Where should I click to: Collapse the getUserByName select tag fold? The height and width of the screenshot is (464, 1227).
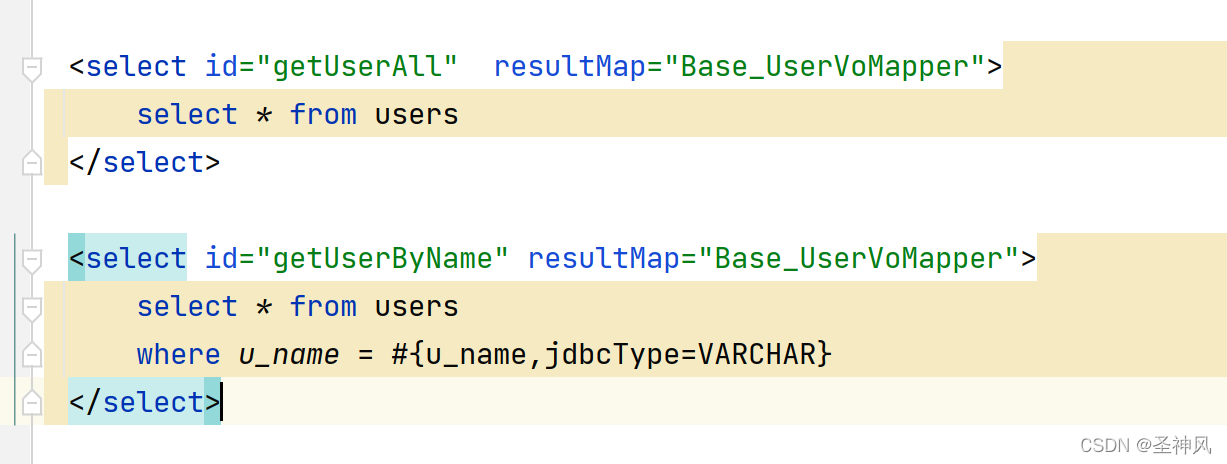(x=32, y=260)
